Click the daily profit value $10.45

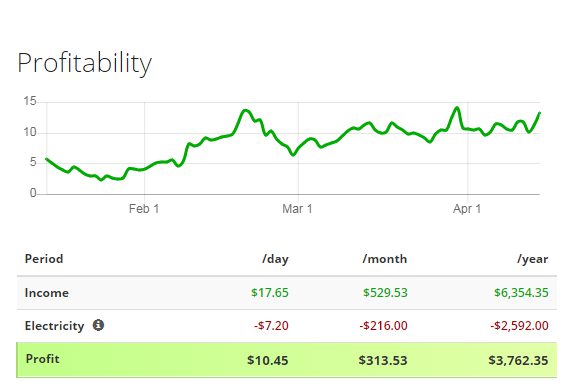[268, 360]
